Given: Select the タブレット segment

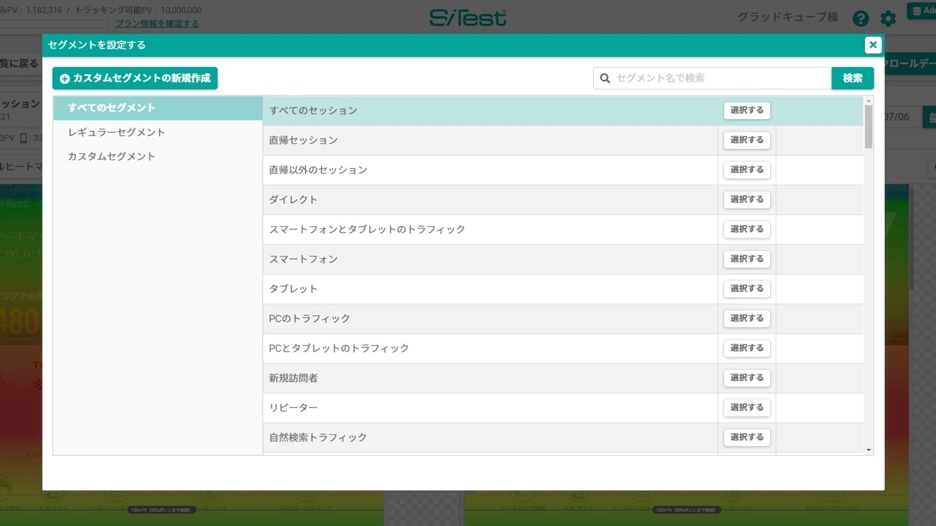Looking at the screenshot, I should point(746,289).
